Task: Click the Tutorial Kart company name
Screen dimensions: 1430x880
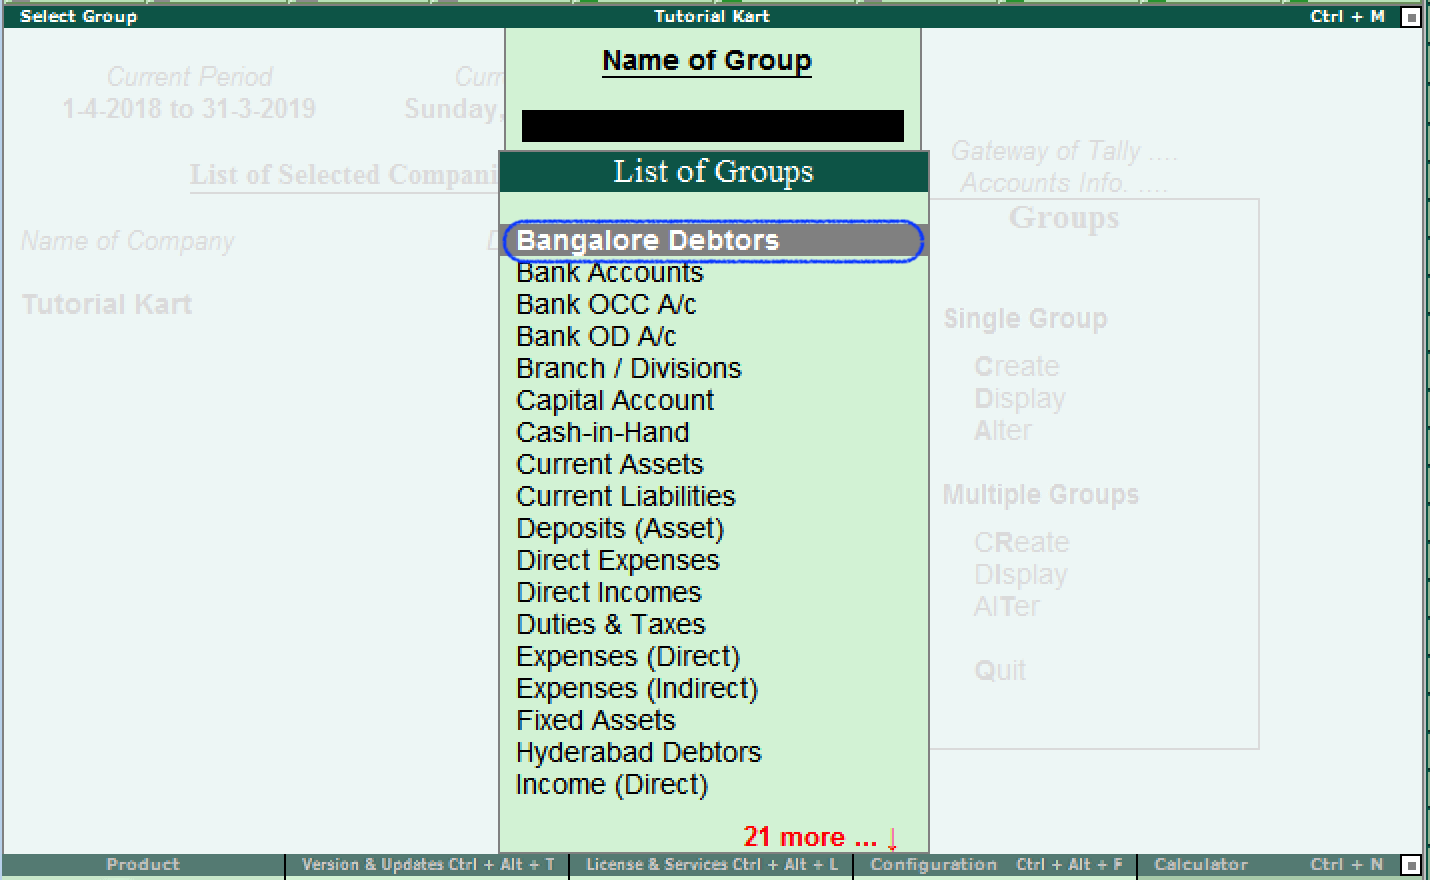Action: [106, 304]
